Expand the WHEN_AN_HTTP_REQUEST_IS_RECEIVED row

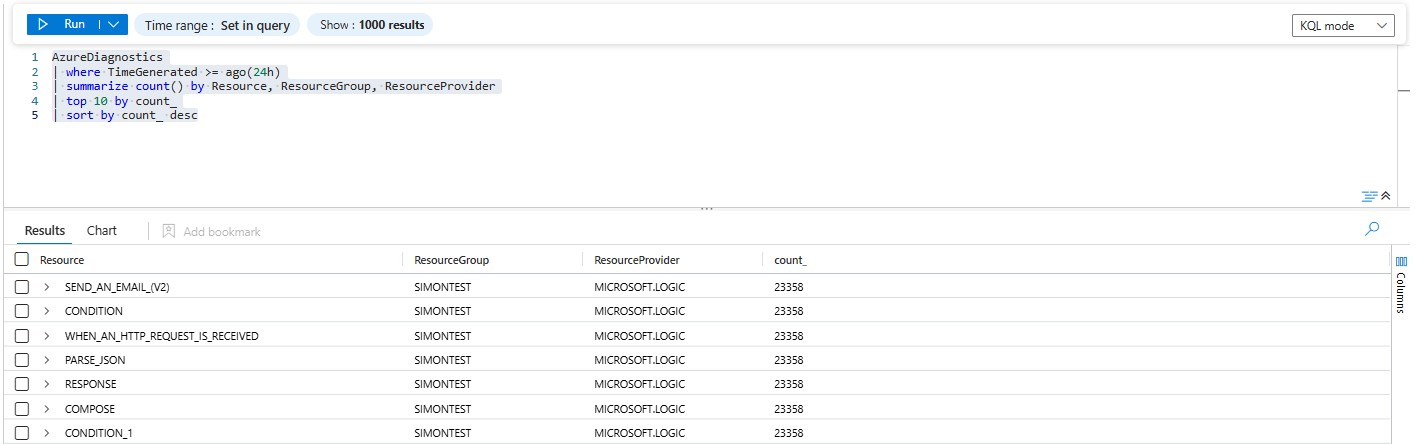[x=46, y=336]
